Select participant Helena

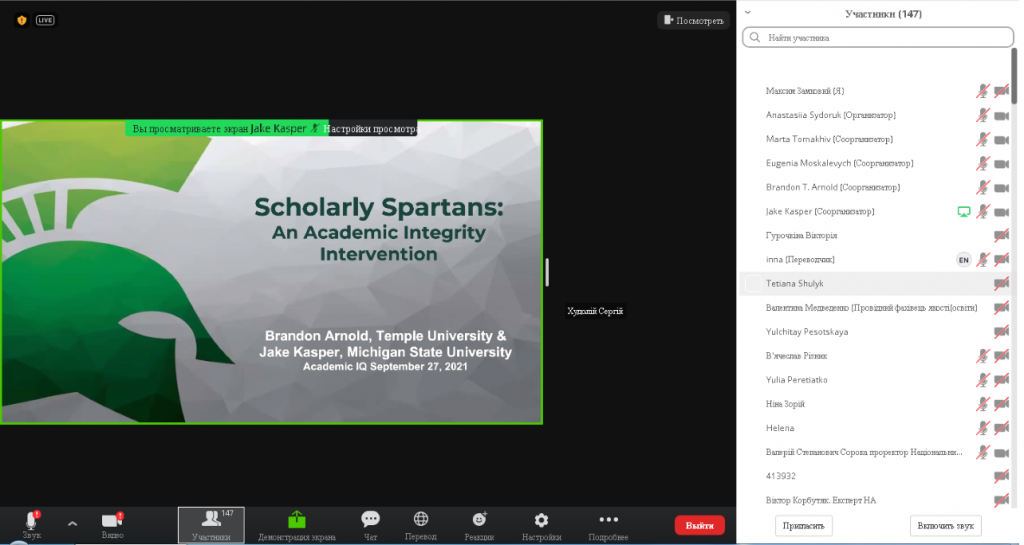[x=875, y=428]
